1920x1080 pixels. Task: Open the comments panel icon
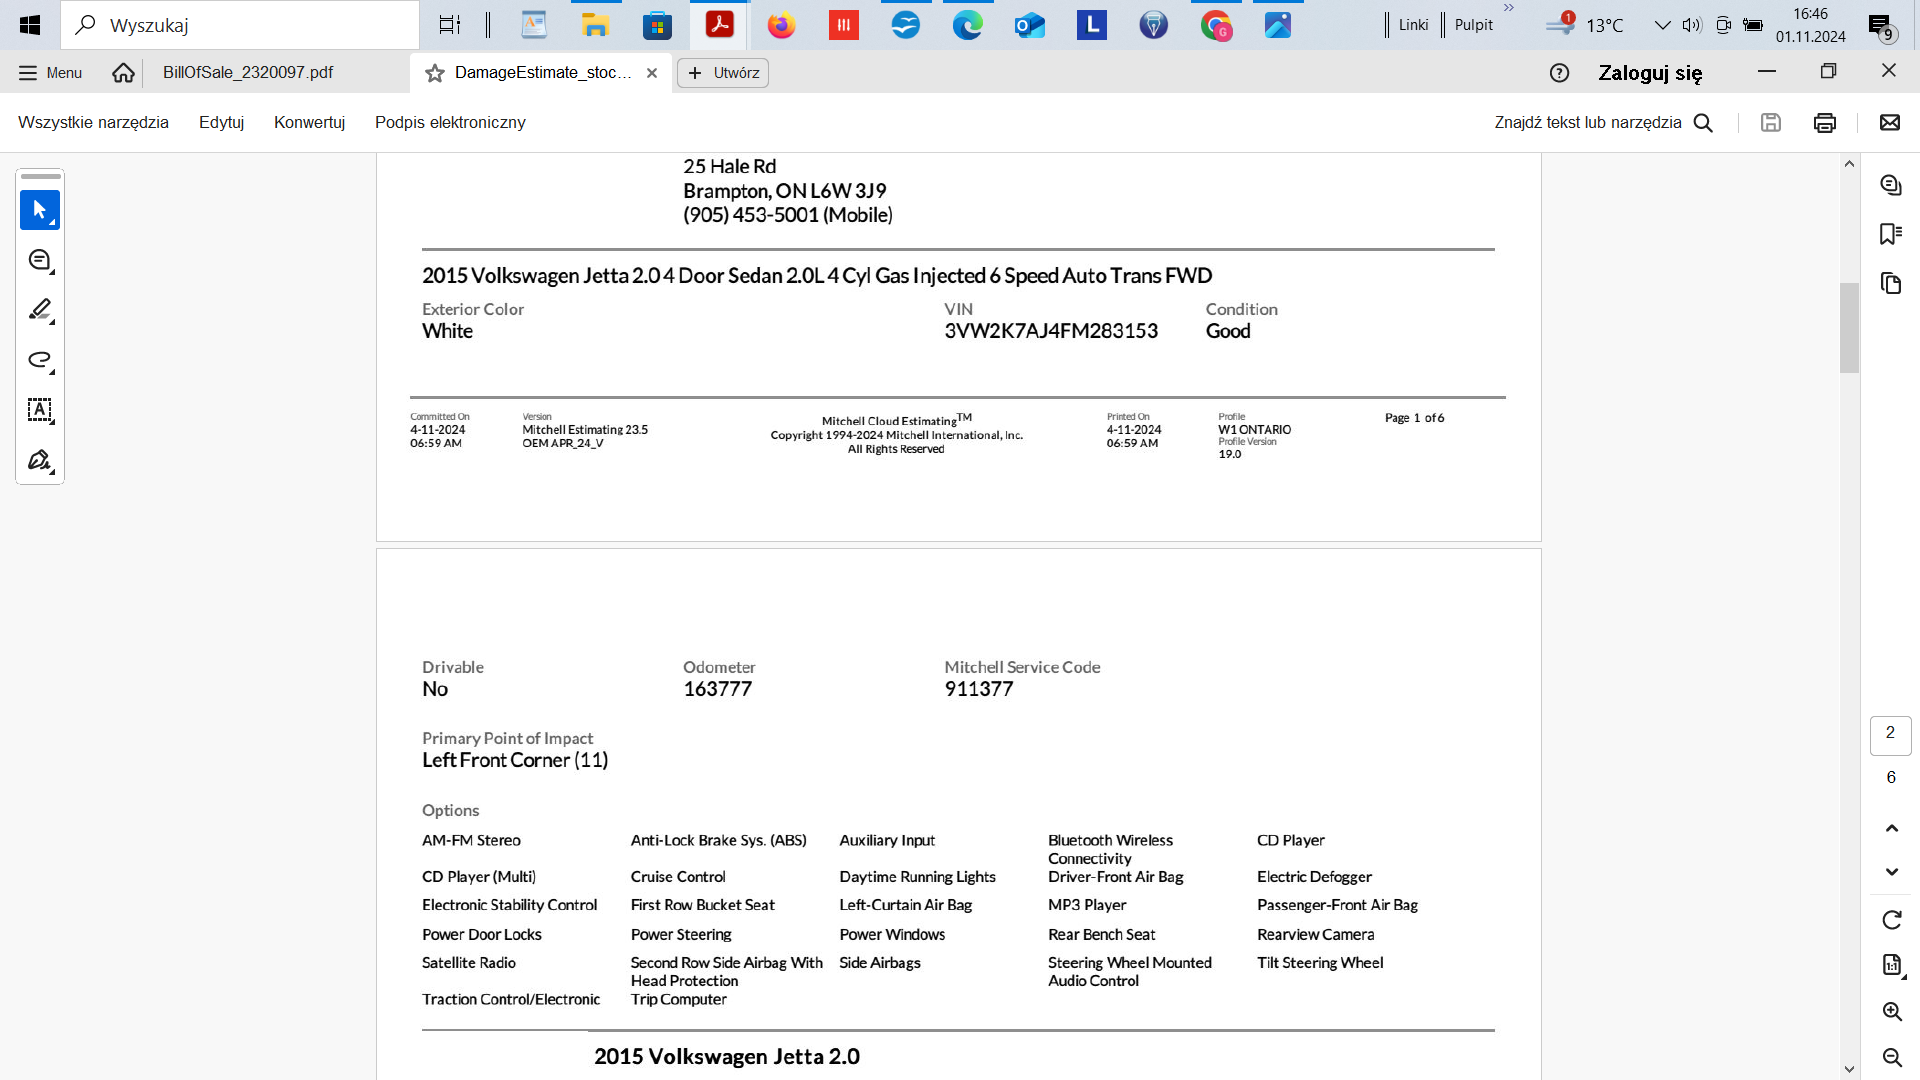[1890, 185]
